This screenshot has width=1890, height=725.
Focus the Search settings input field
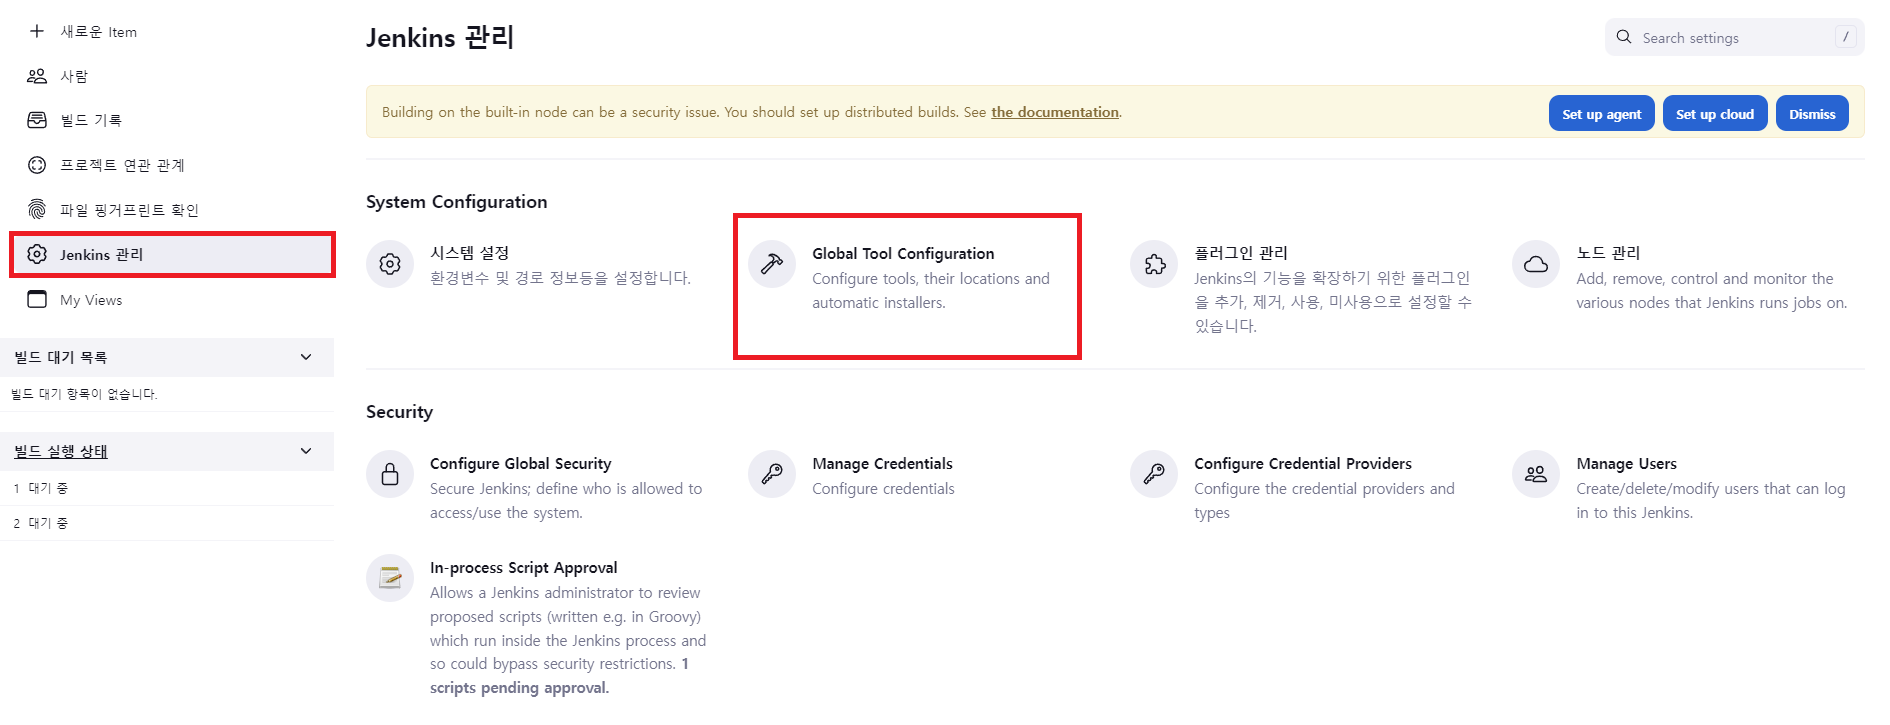pos(1735,37)
